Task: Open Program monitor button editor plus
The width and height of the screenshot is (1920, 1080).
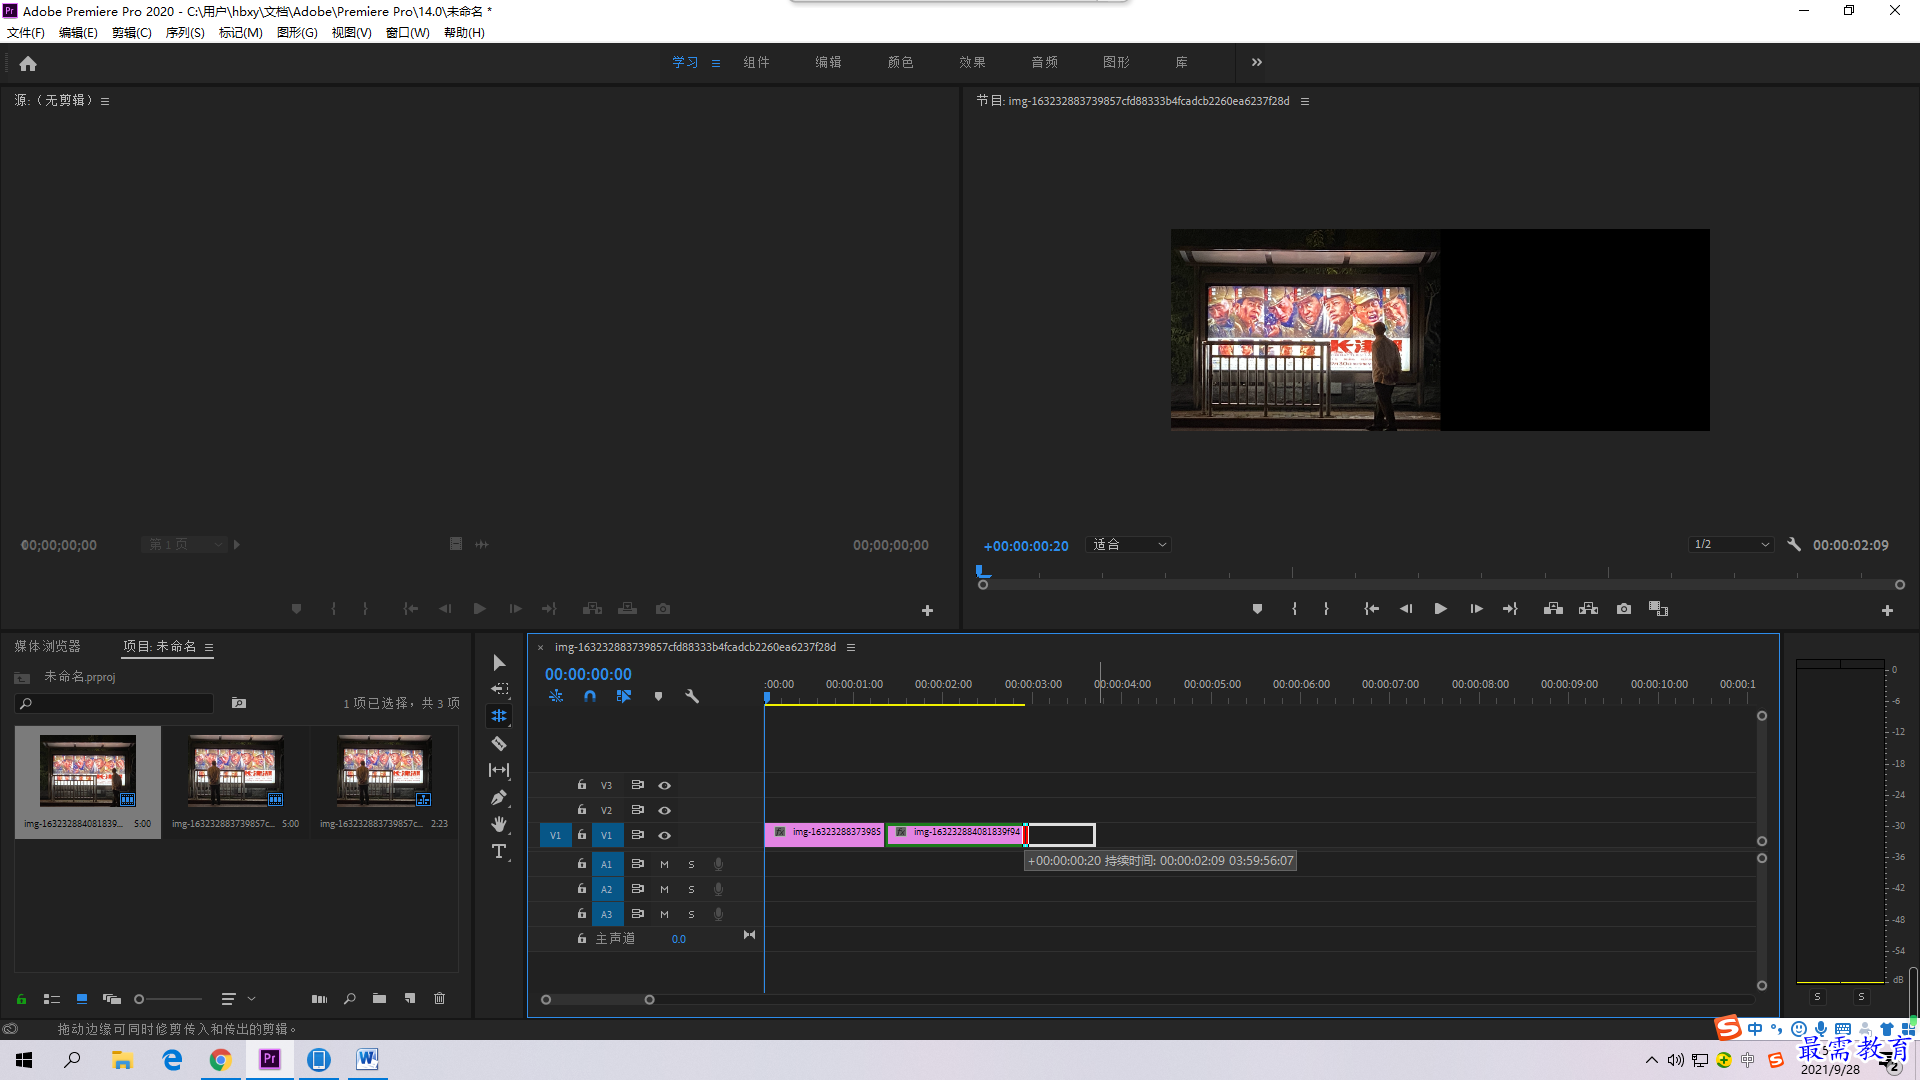Action: (x=1887, y=610)
